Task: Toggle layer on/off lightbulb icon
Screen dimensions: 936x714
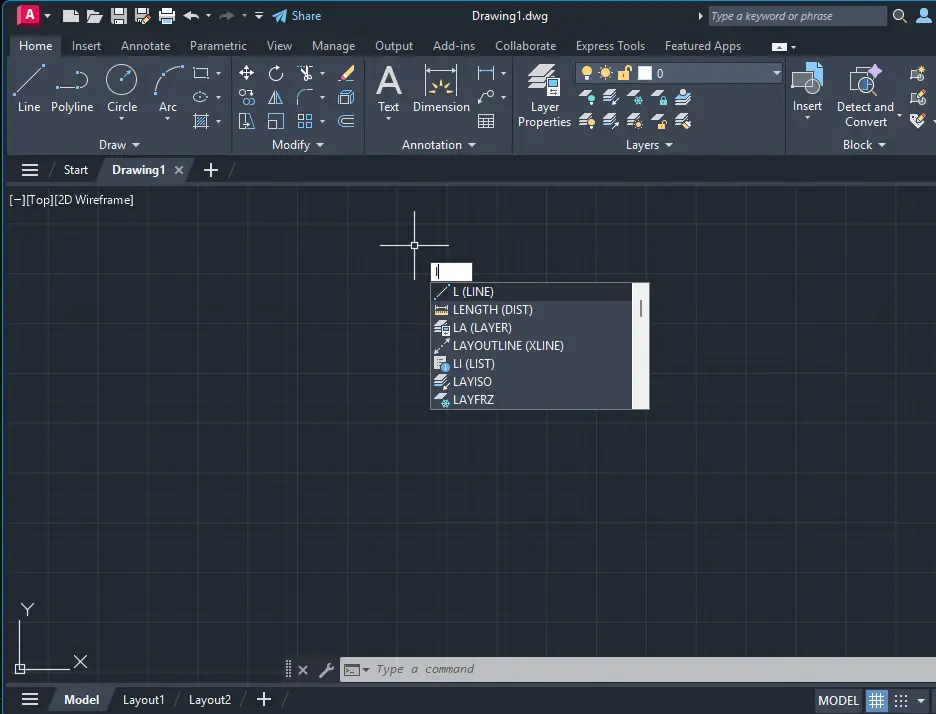Action: 587,73
